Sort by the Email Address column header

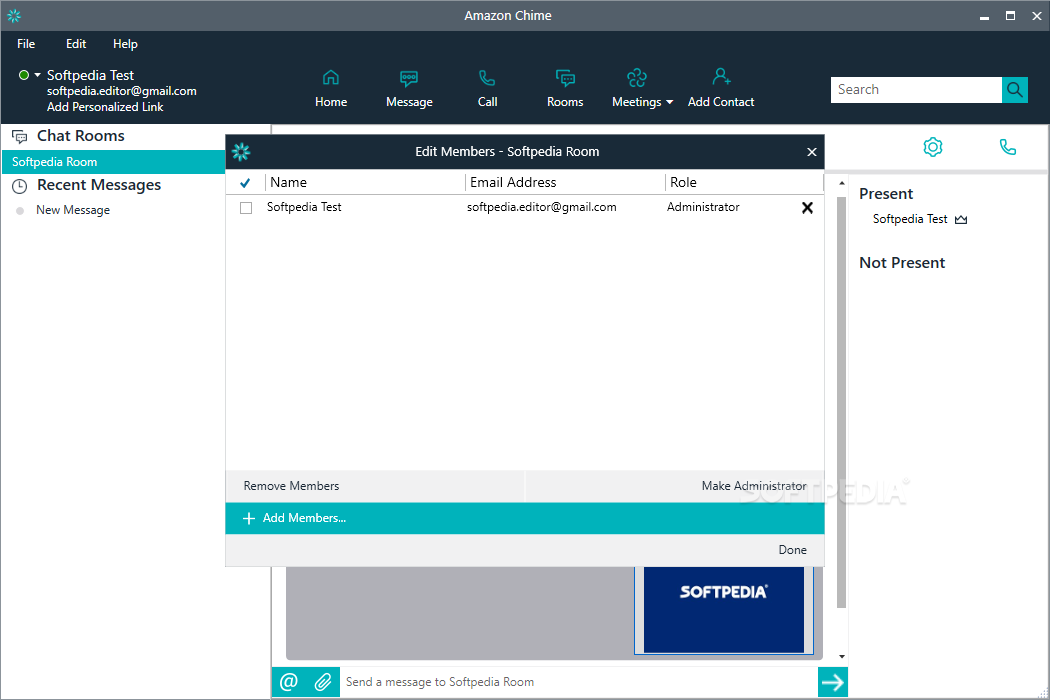(x=565, y=182)
